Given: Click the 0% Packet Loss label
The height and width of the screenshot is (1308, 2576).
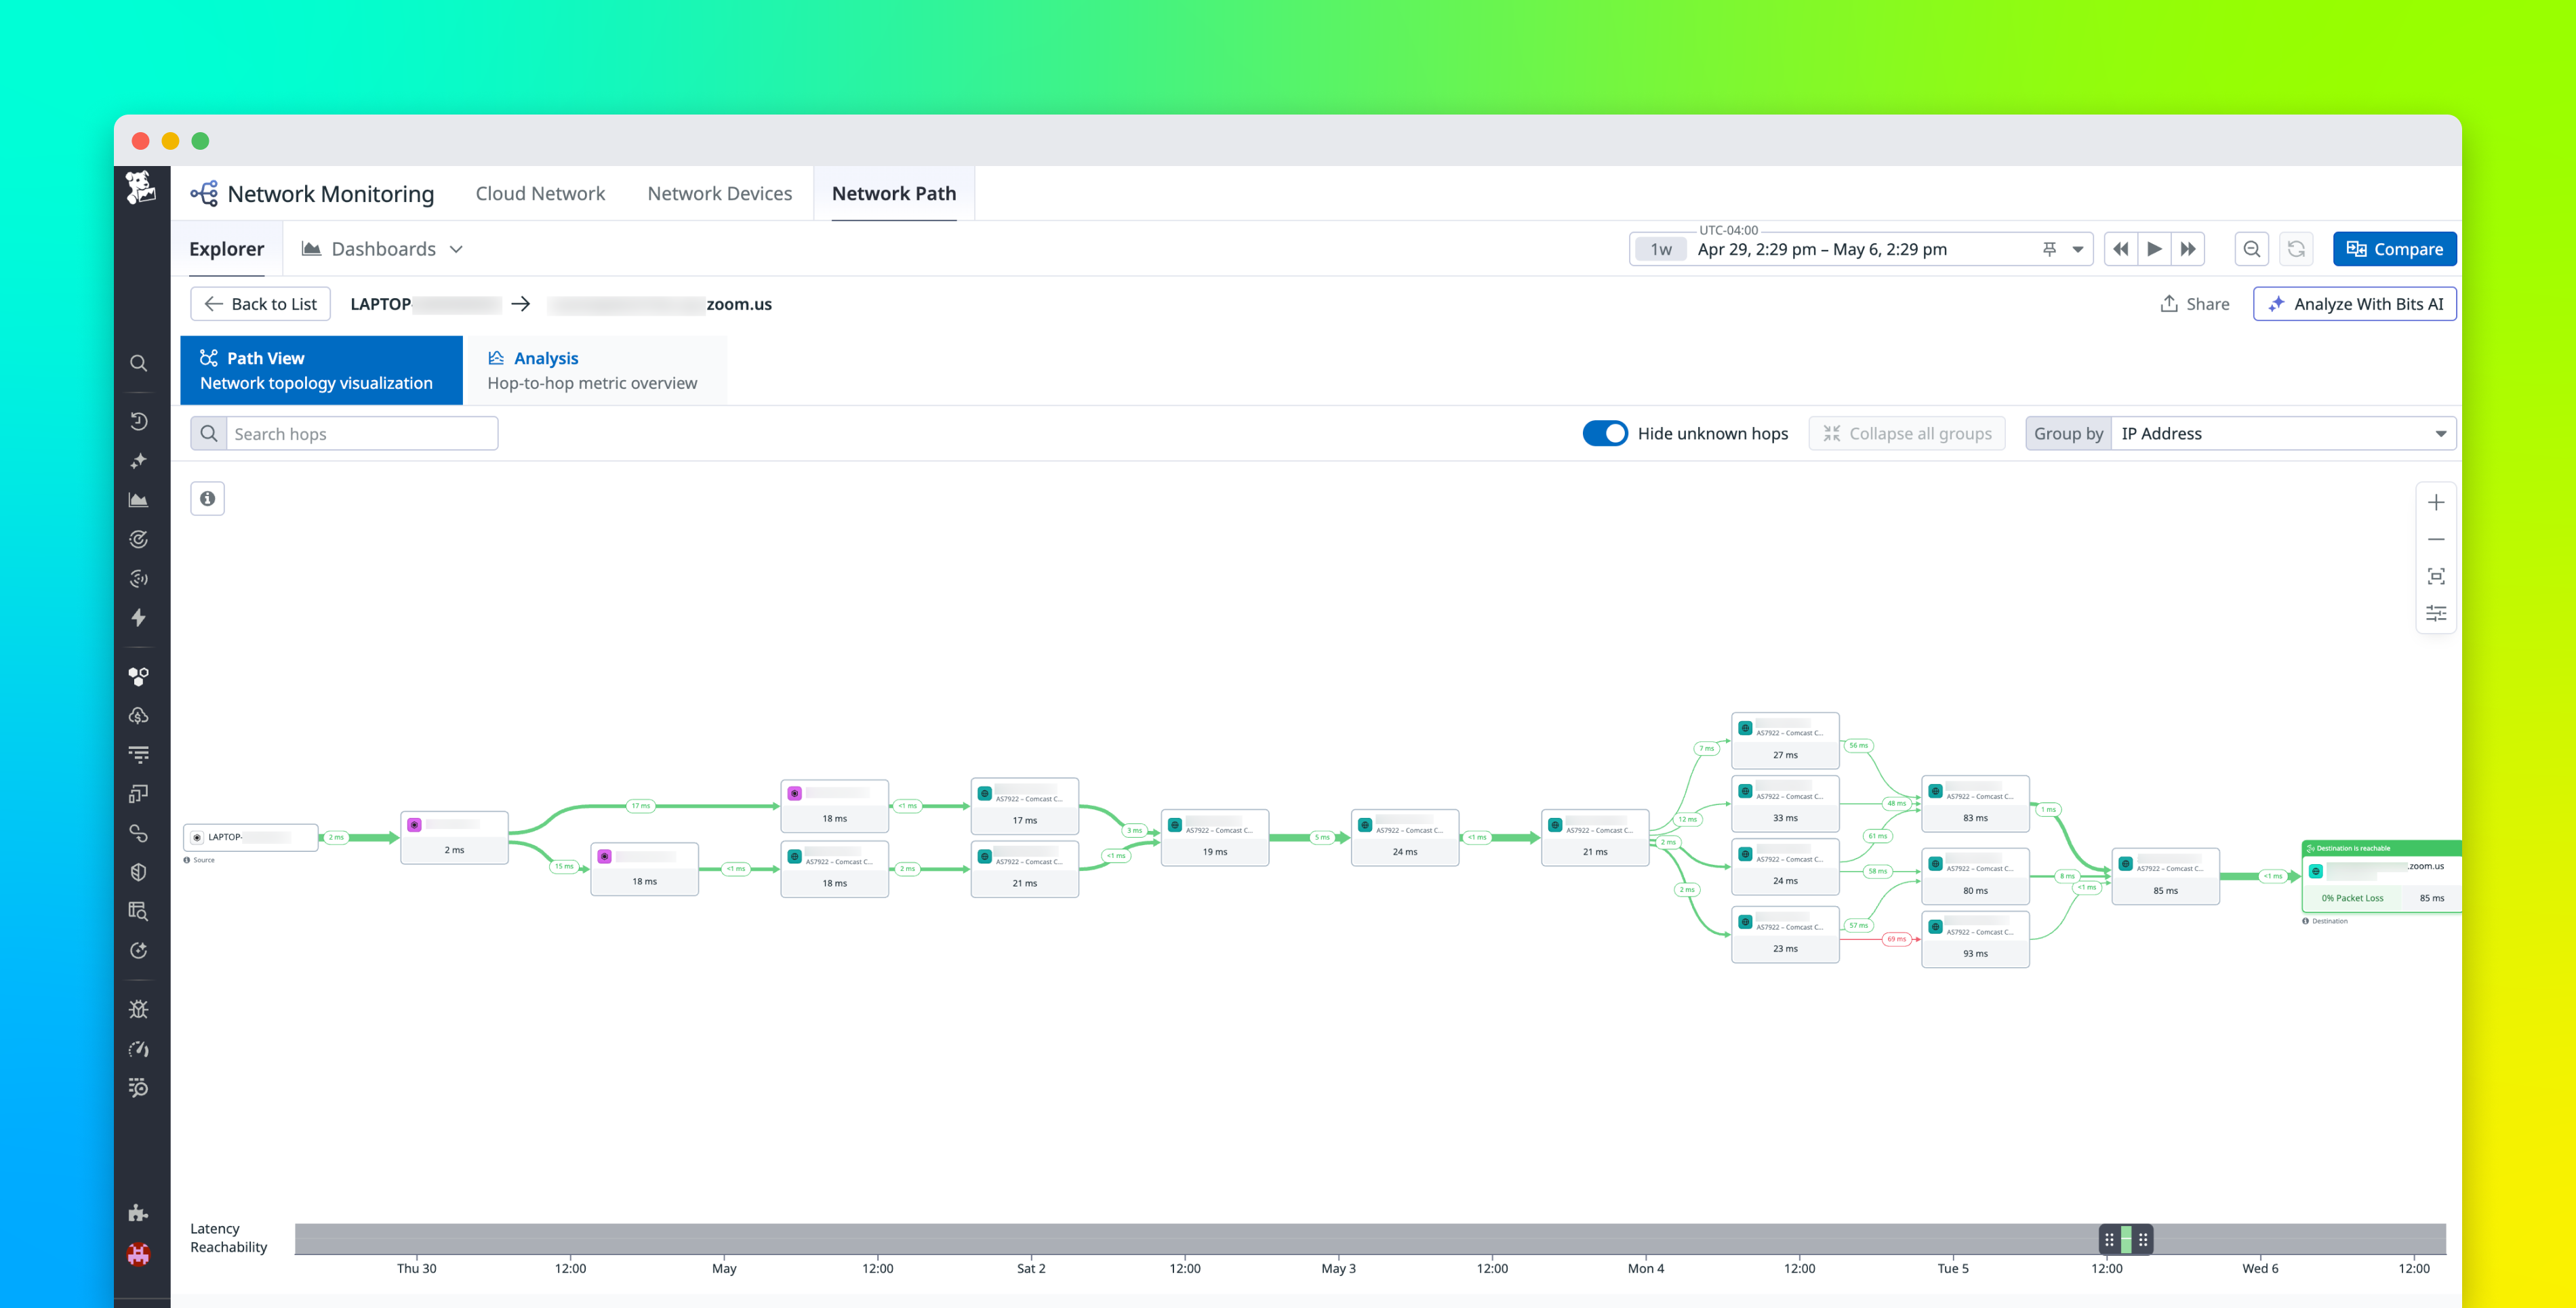Looking at the screenshot, I should click(2352, 898).
